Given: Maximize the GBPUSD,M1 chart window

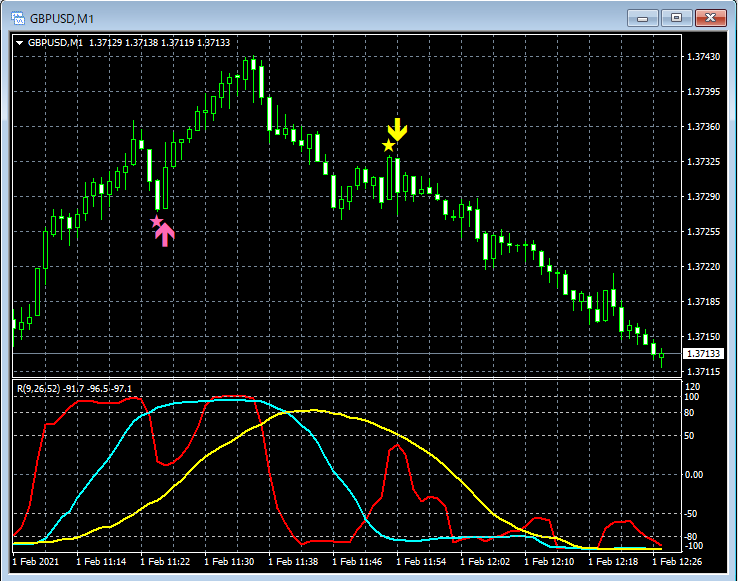Looking at the screenshot, I should click(x=676, y=18).
